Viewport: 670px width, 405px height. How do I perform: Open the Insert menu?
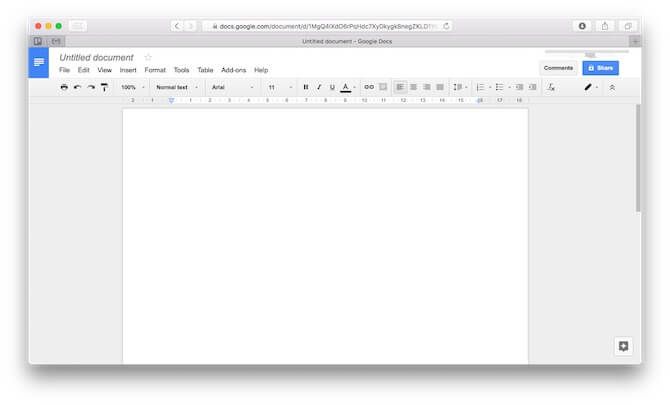pos(128,70)
